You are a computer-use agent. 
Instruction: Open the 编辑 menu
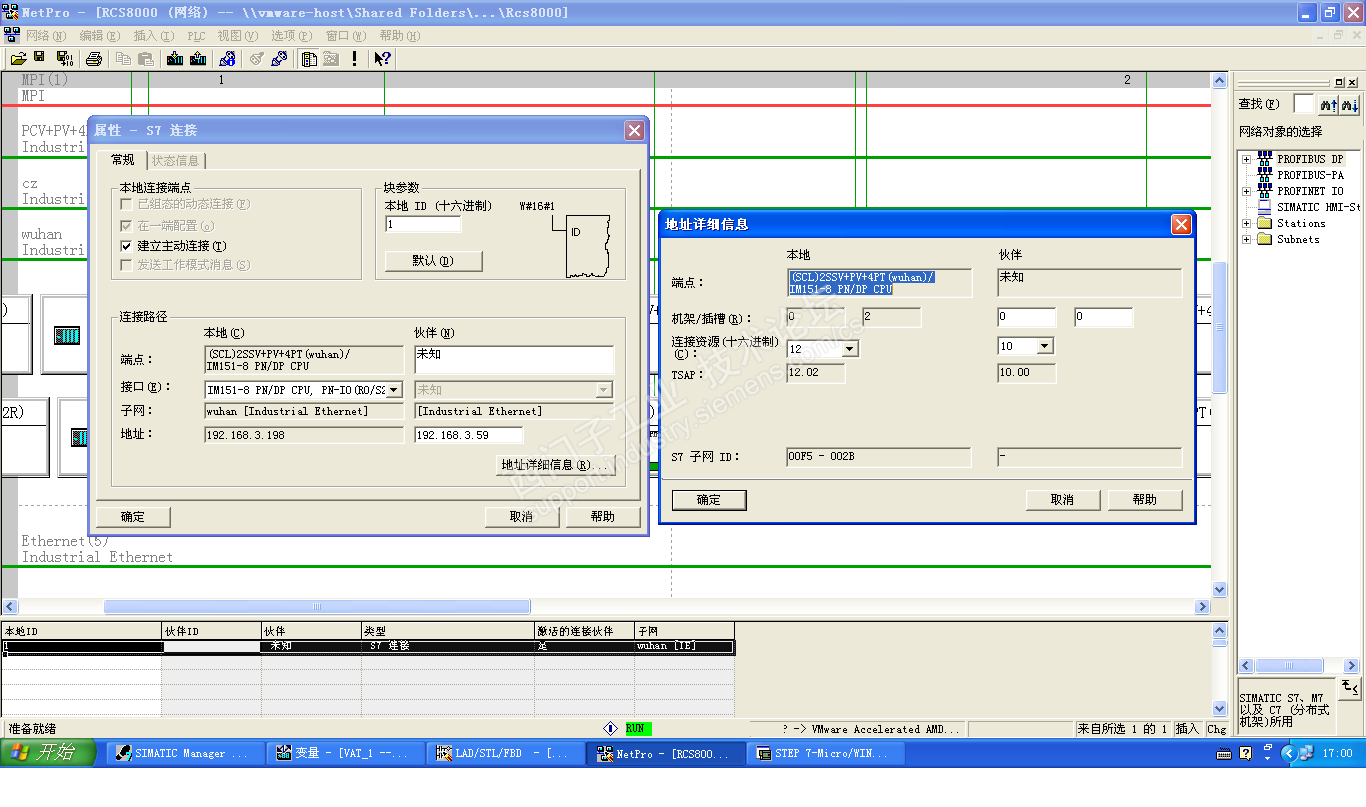click(x=99, y=35)
